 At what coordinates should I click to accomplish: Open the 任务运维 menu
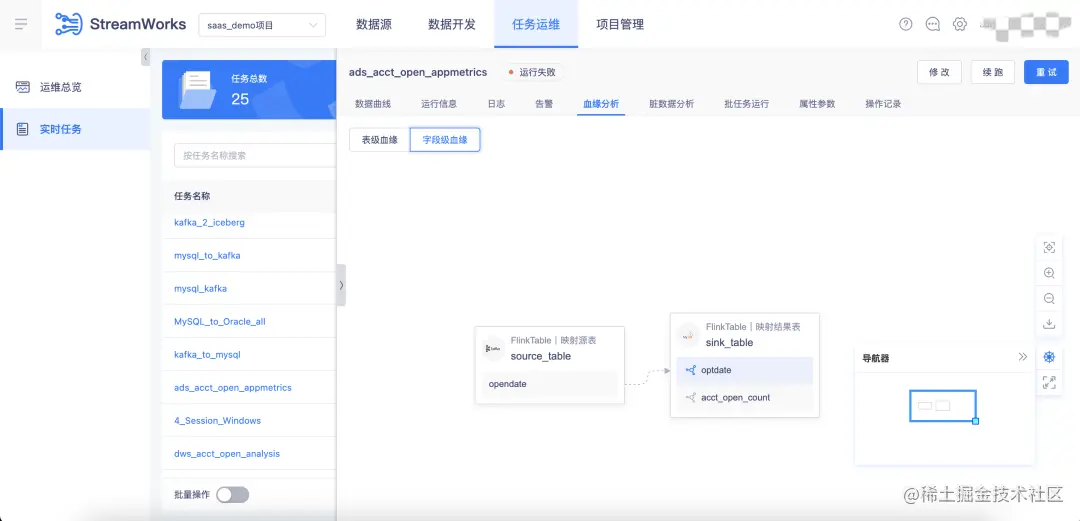point(536,24)
